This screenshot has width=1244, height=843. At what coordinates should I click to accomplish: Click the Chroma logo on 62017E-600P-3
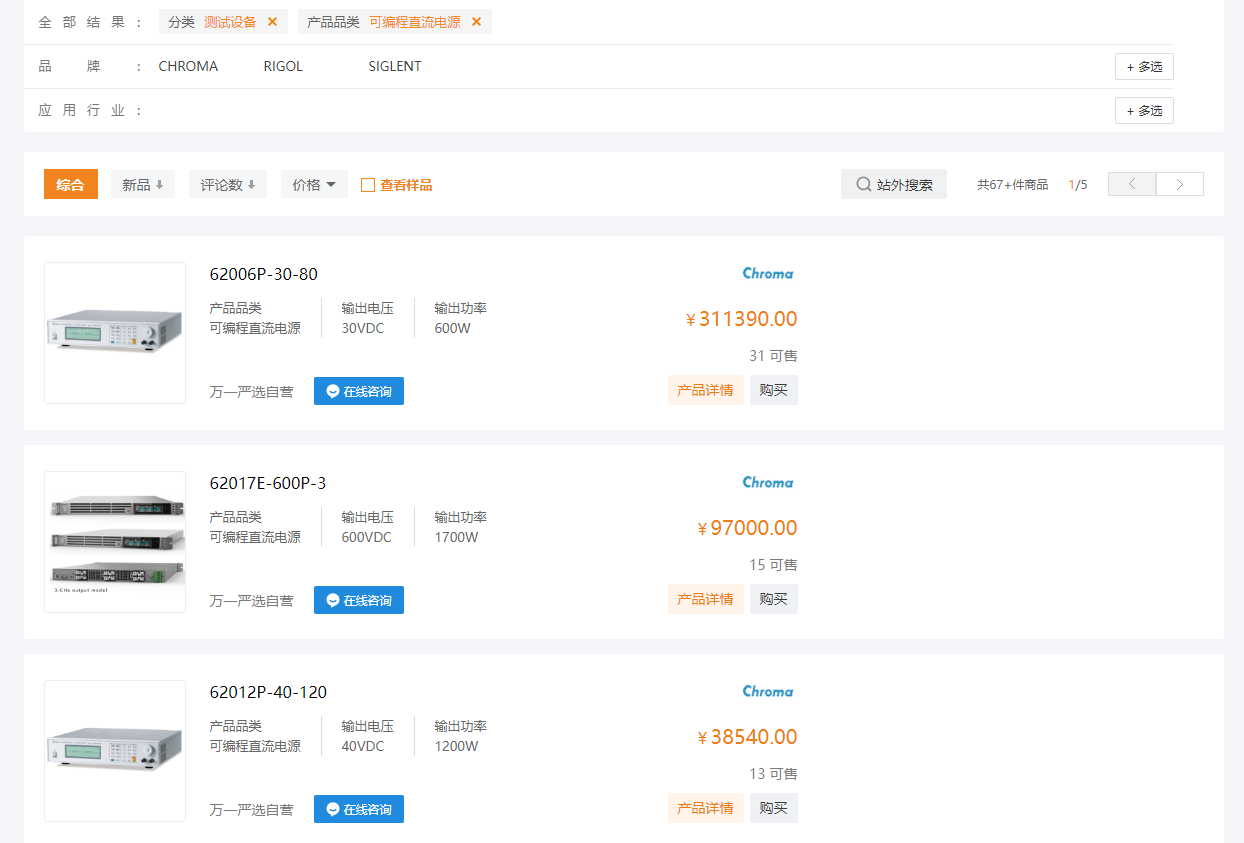point(768,482)
